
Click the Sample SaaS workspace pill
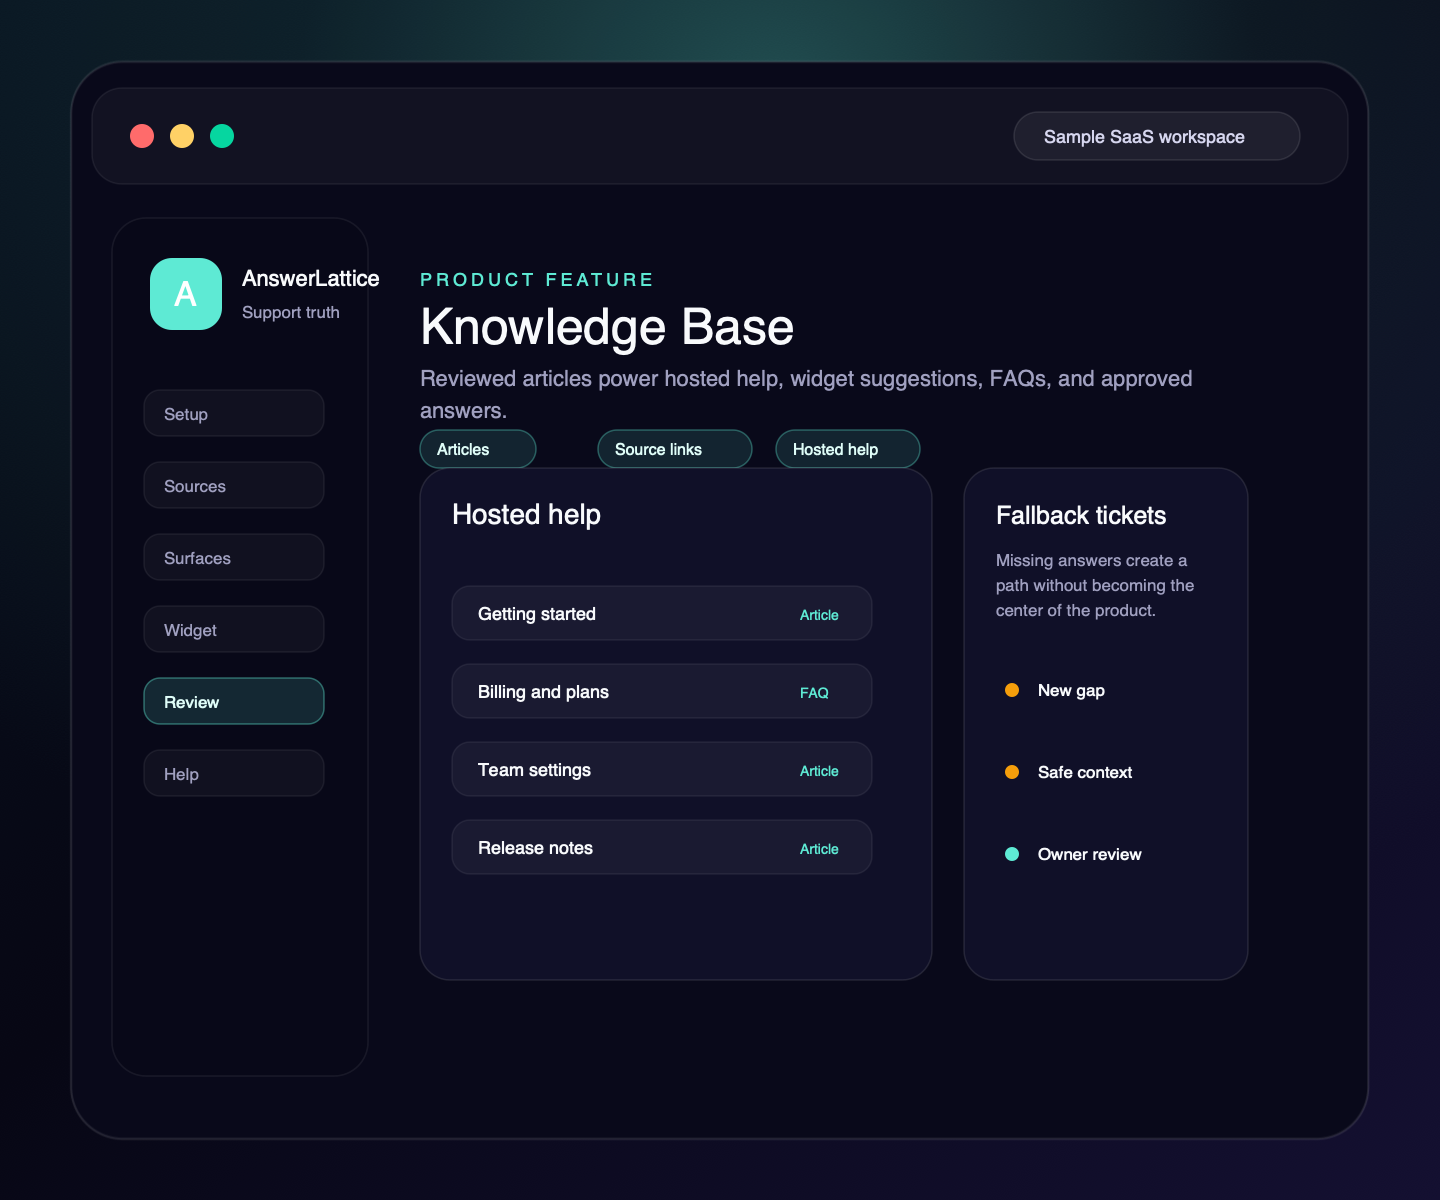[1157, 136]
